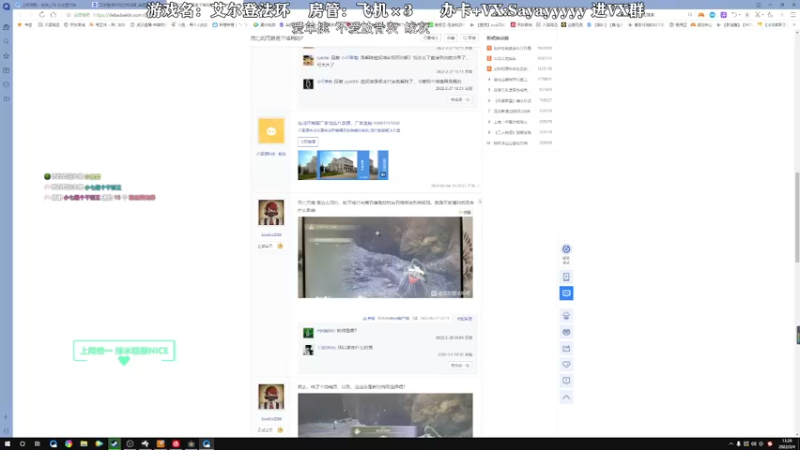Click the browser reload icon

42,15
